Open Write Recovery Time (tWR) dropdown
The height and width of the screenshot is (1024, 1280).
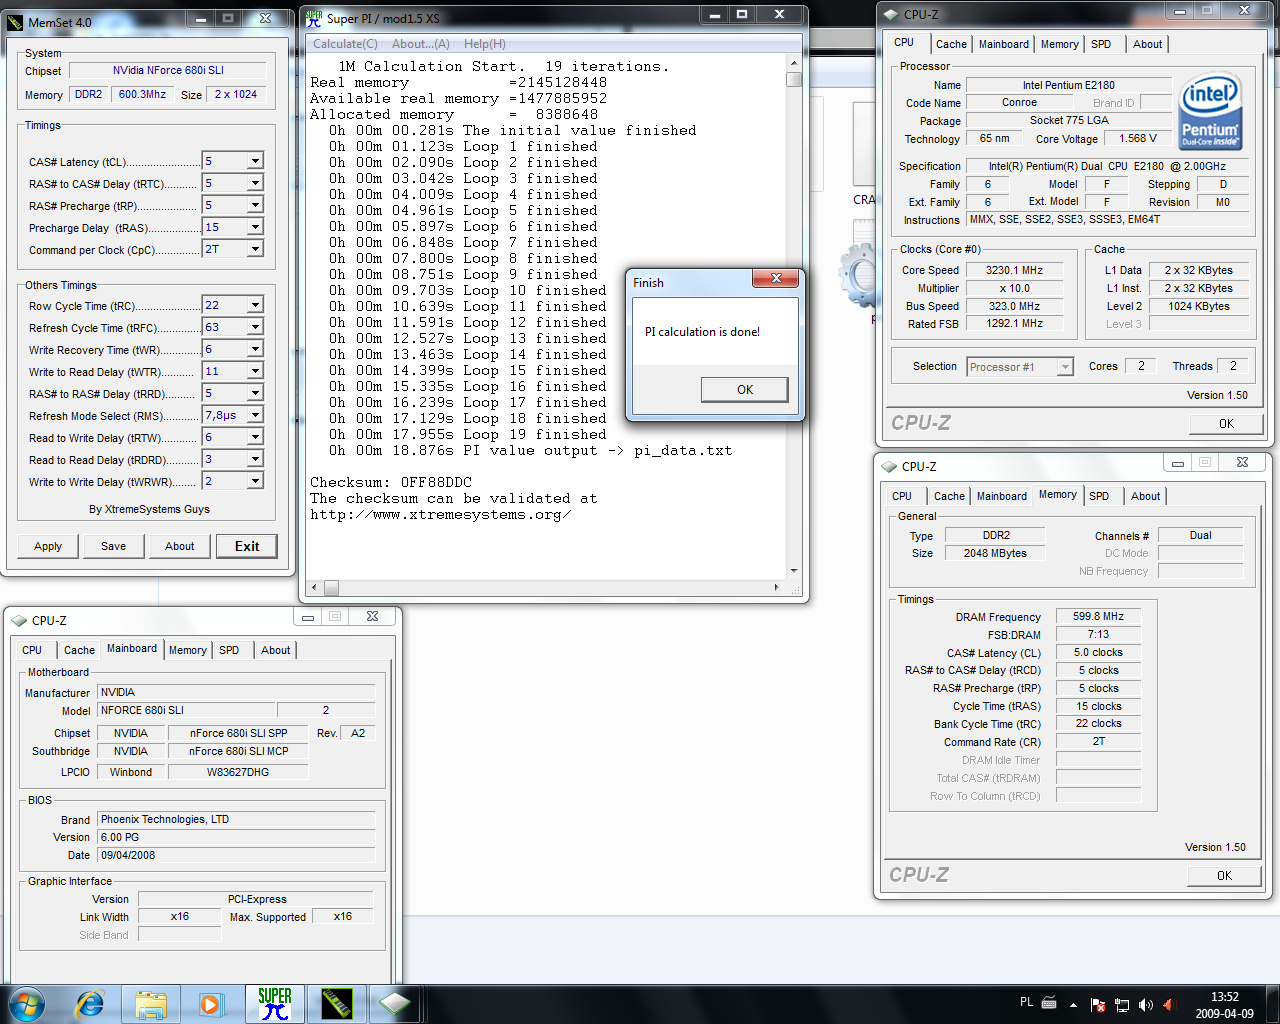pyautogui.click(x=255, y=349)
